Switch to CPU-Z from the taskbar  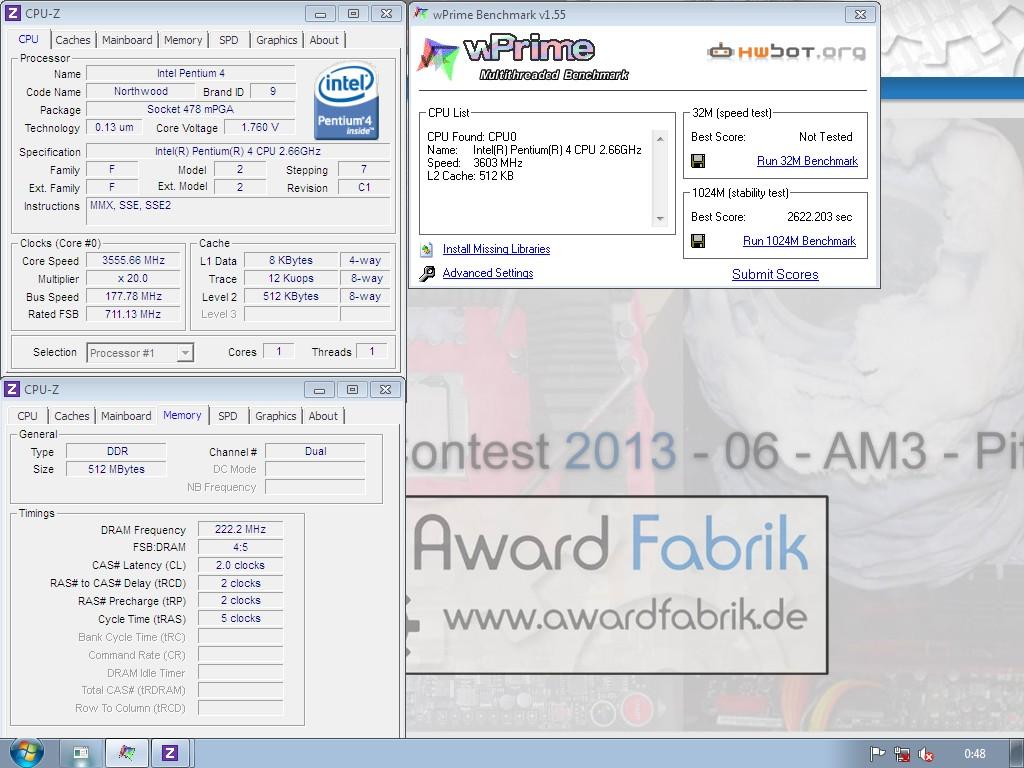(x=171, y=754)
